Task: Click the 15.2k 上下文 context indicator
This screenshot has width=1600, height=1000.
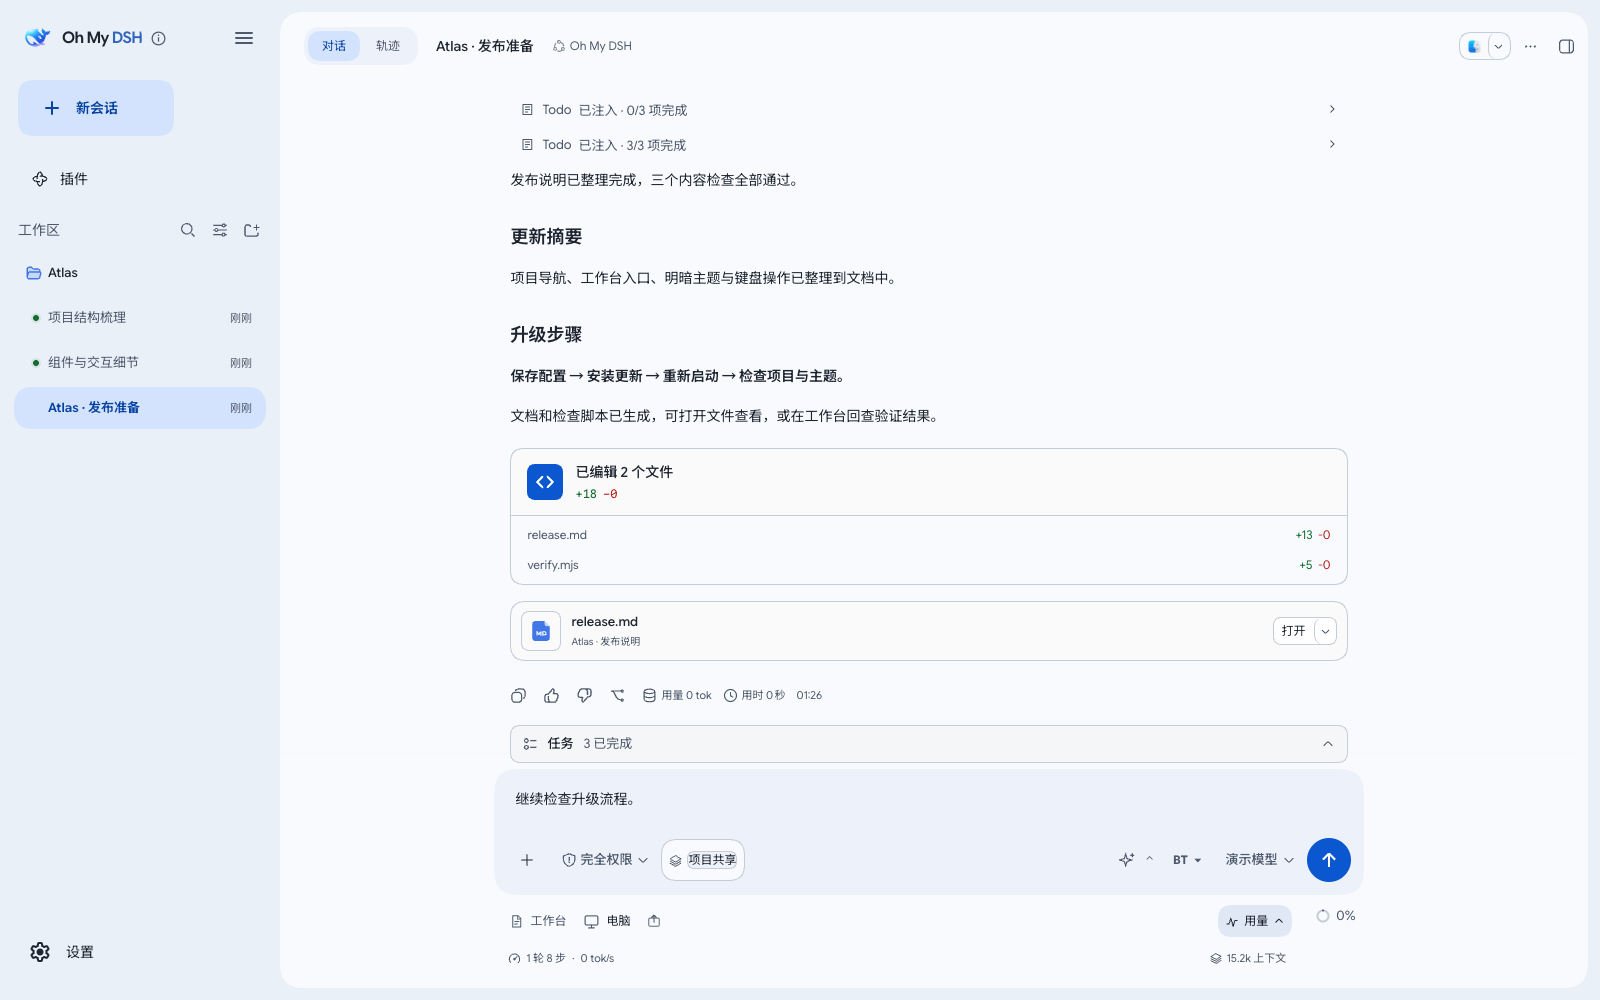Action: pos(1248,958)
